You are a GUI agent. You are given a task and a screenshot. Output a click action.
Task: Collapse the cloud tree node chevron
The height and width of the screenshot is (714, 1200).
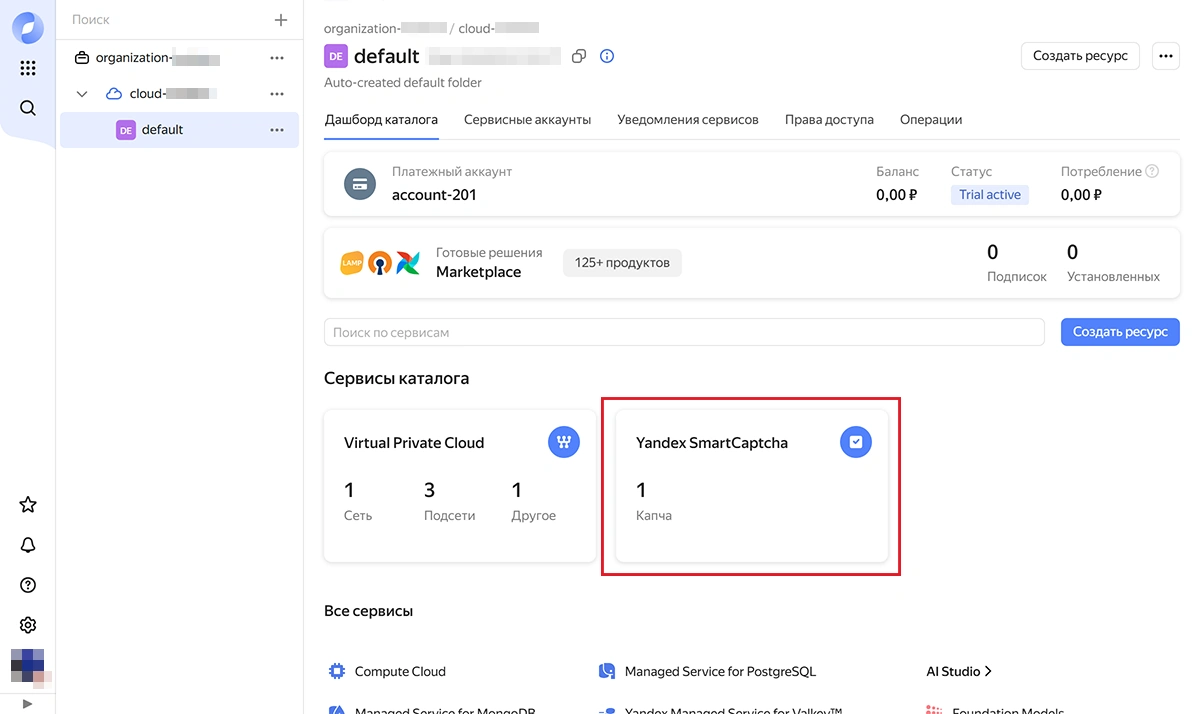coord(83,94)
